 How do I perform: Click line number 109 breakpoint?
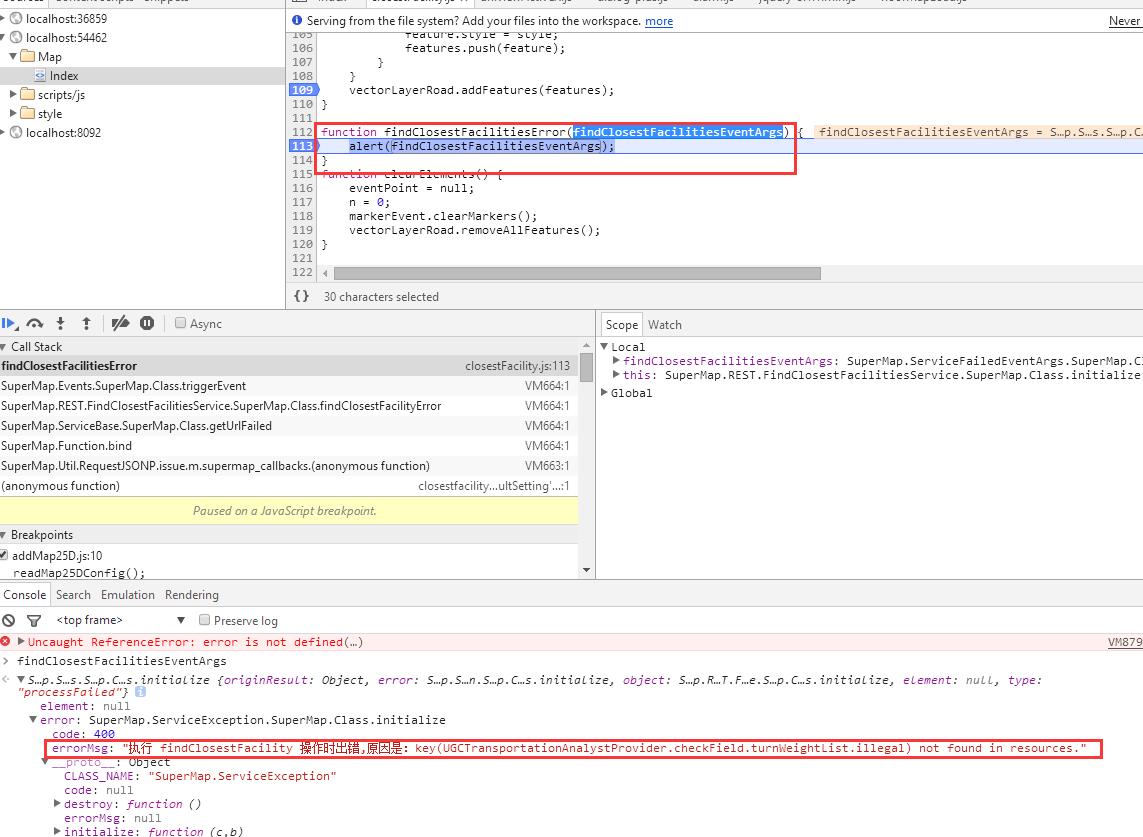click(x=303, y=90)
